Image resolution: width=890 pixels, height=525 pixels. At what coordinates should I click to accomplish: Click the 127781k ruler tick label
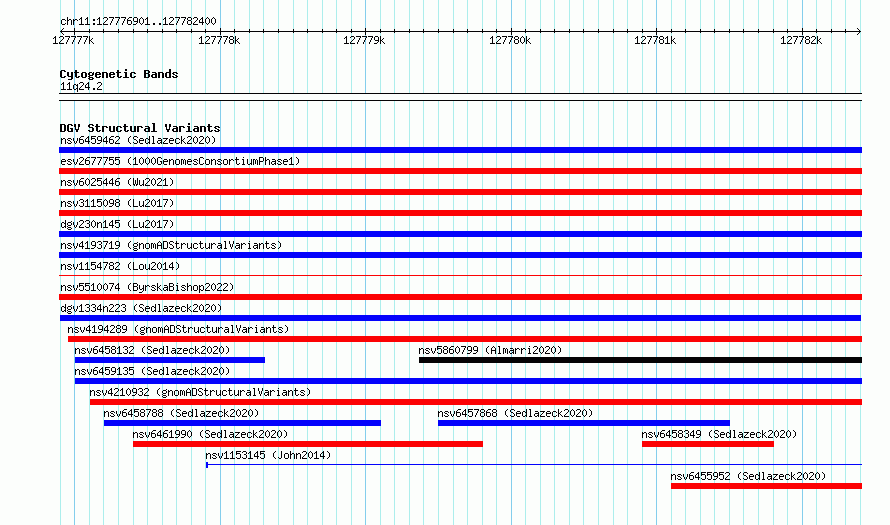[x=656, y=40]
